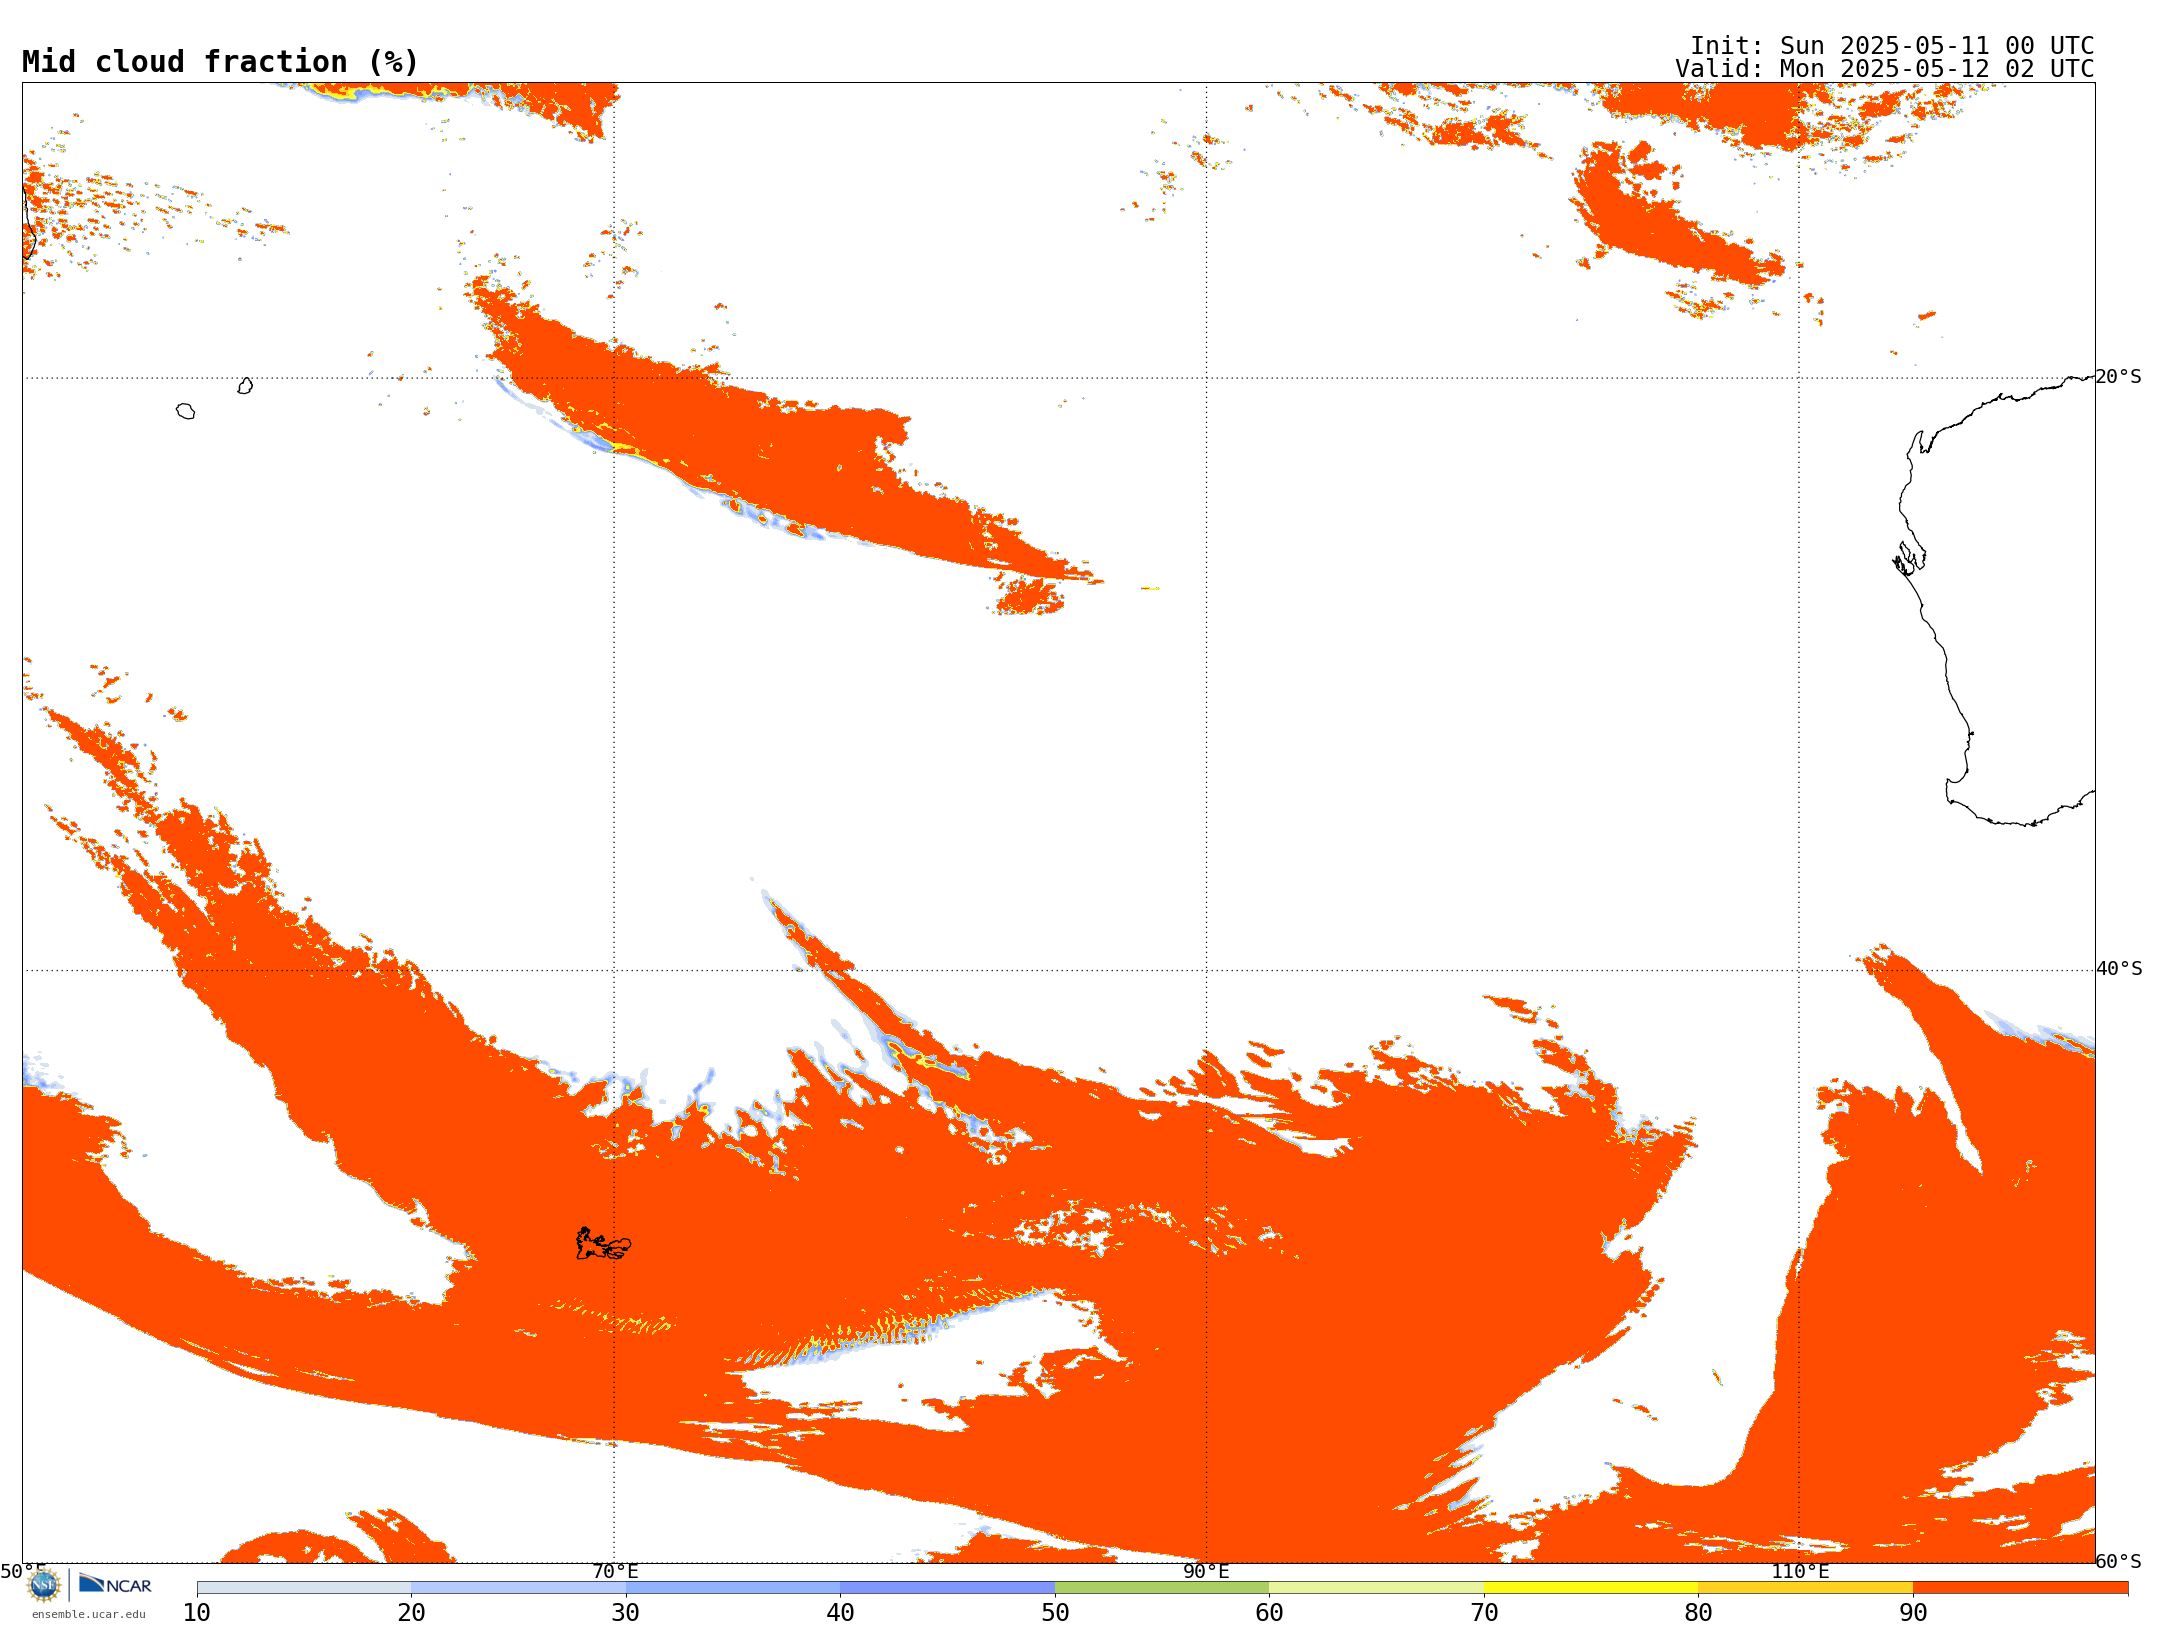Click the '40' color bar tick label

point(840,1613)
